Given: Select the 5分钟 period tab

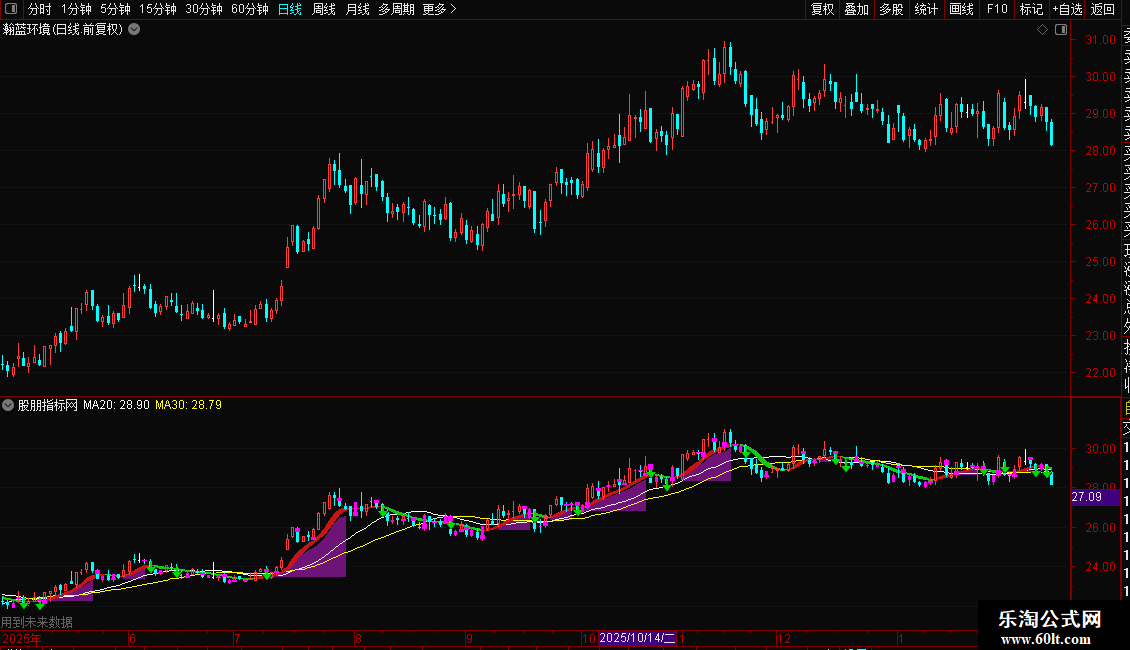Looking at the screenshot, I should pyautogui.click(x=115, y=9).
